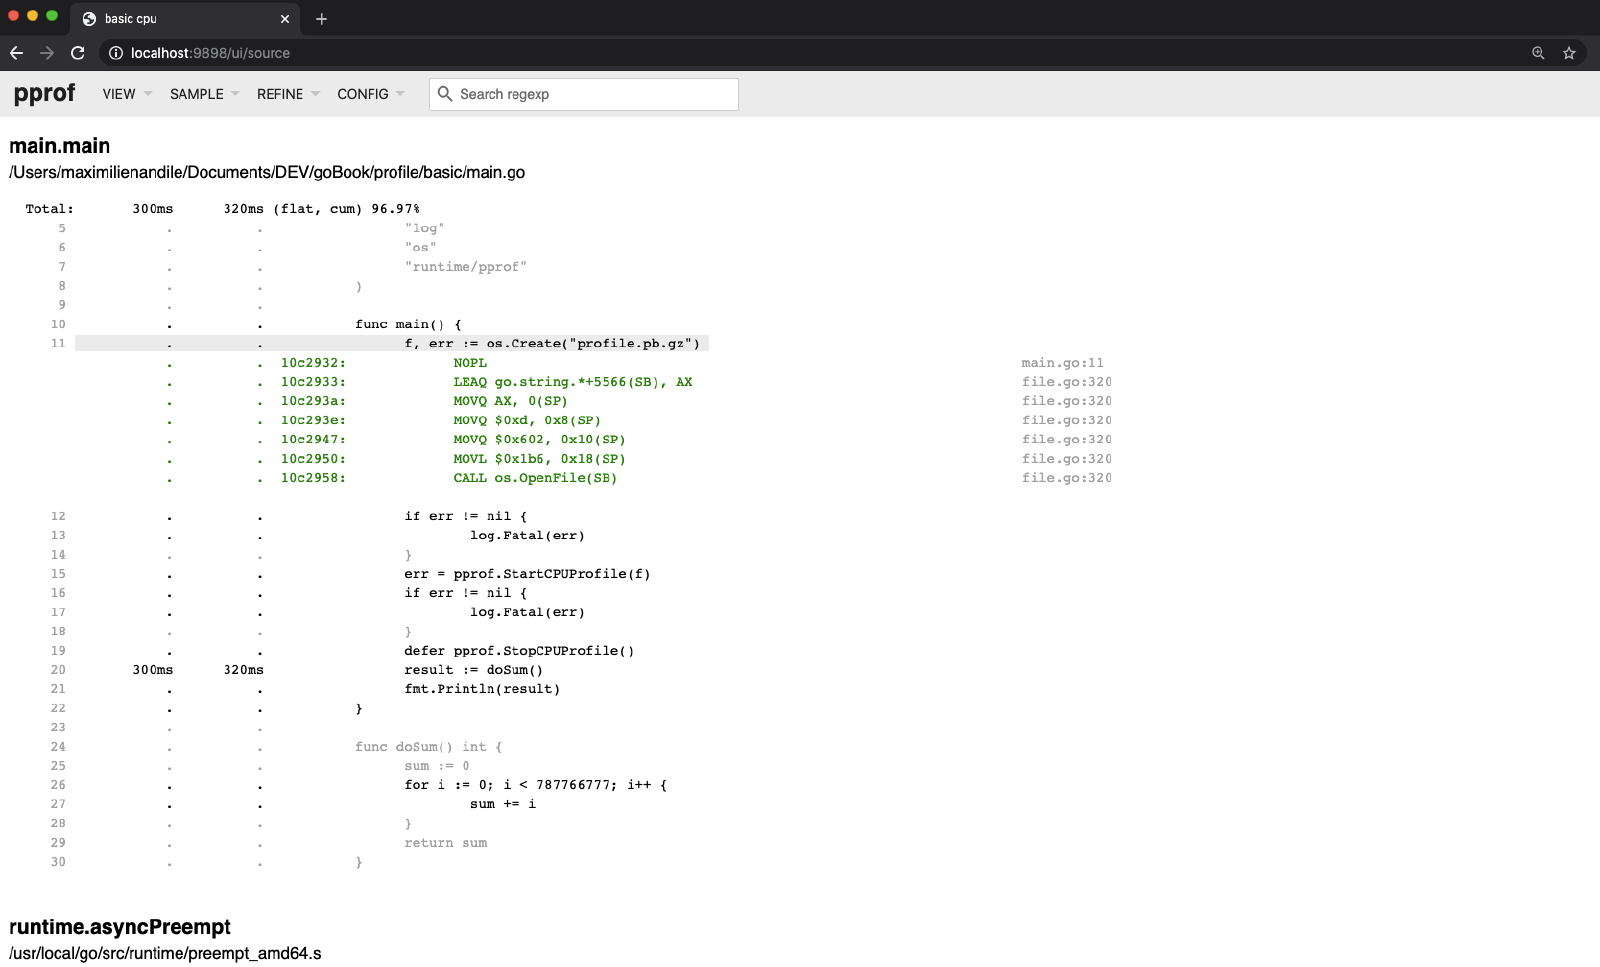
Task: Click the search magnifier icon in pprof search box
Action: (446, 94)
